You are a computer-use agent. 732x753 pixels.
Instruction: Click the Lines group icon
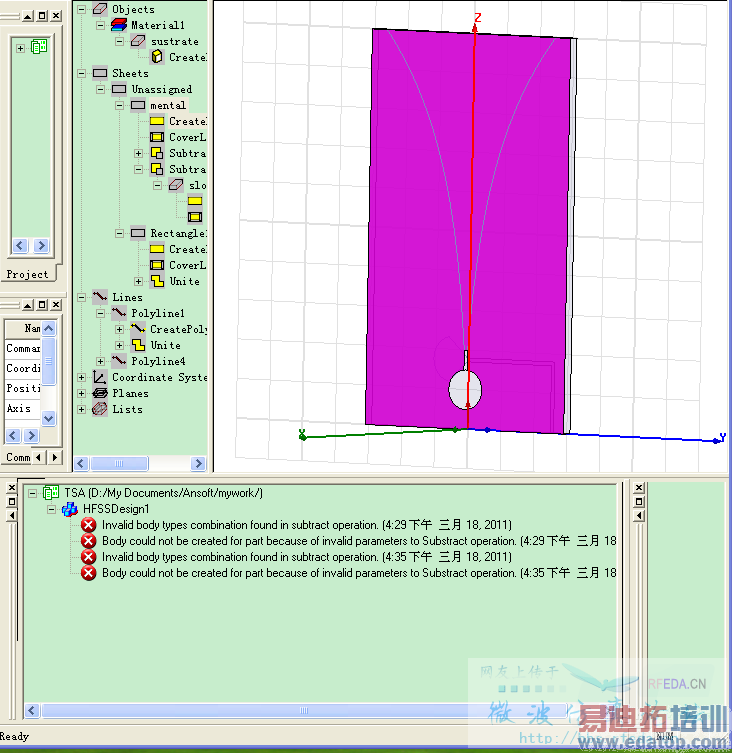[x=100, y=297]
